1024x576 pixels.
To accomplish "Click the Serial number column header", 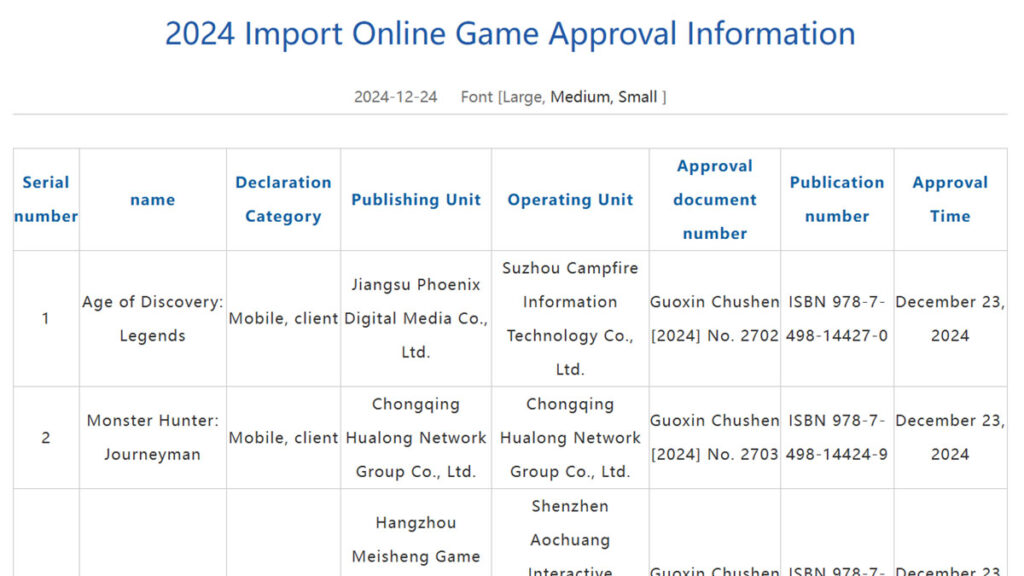I will (46, 199).
